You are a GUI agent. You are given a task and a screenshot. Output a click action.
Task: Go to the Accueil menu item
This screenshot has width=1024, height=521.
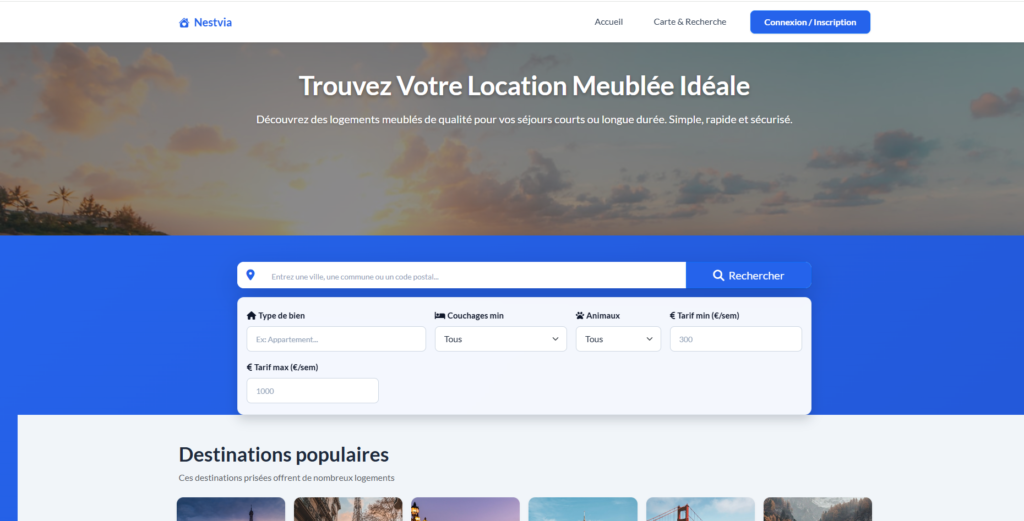[608, 22]
